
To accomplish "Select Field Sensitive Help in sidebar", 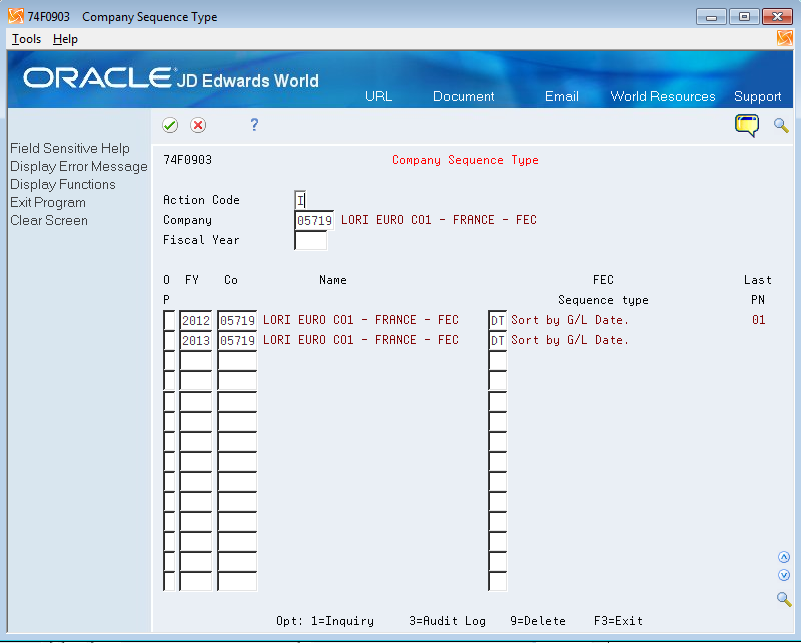I will click(x=70, y=148).
